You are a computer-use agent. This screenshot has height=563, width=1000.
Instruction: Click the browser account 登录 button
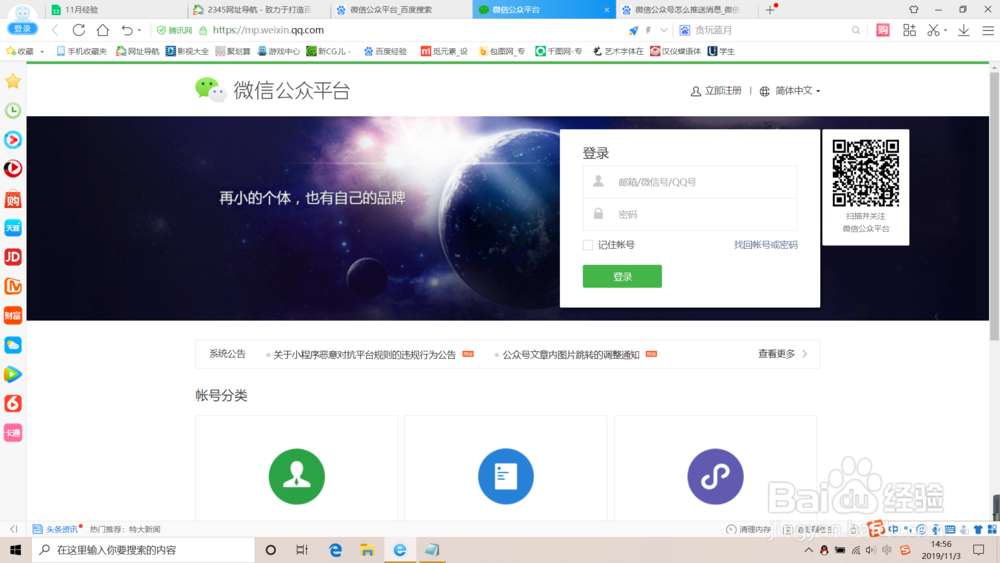(x=22, y=29)
